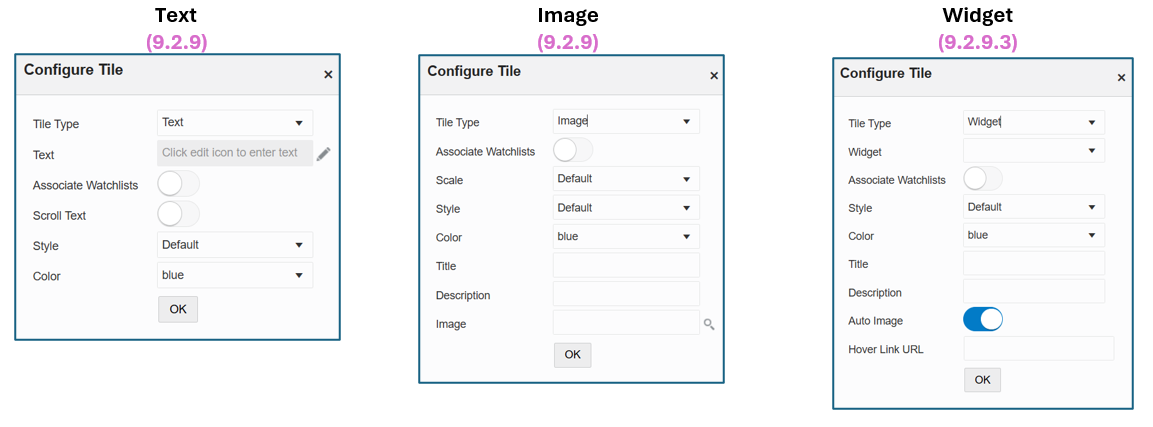The width and height of the screenshot is (1153, 427).
Task: Disable the Auto Image switch
Action: 983,320
